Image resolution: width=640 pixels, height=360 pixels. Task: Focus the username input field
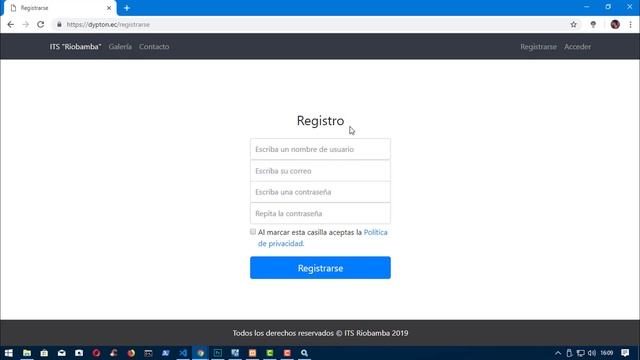click(x=320, y=149)
